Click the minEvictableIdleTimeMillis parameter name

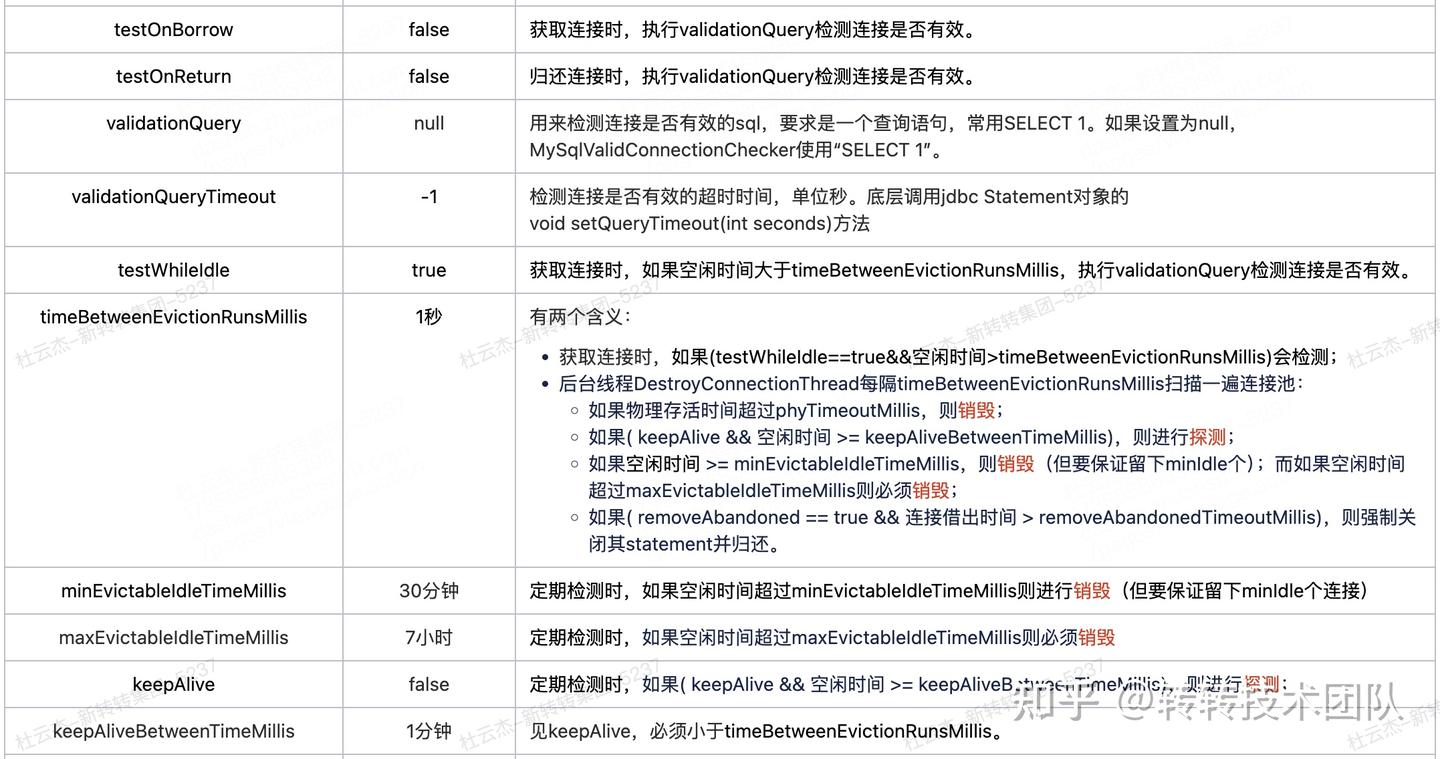tap(173, 591)
